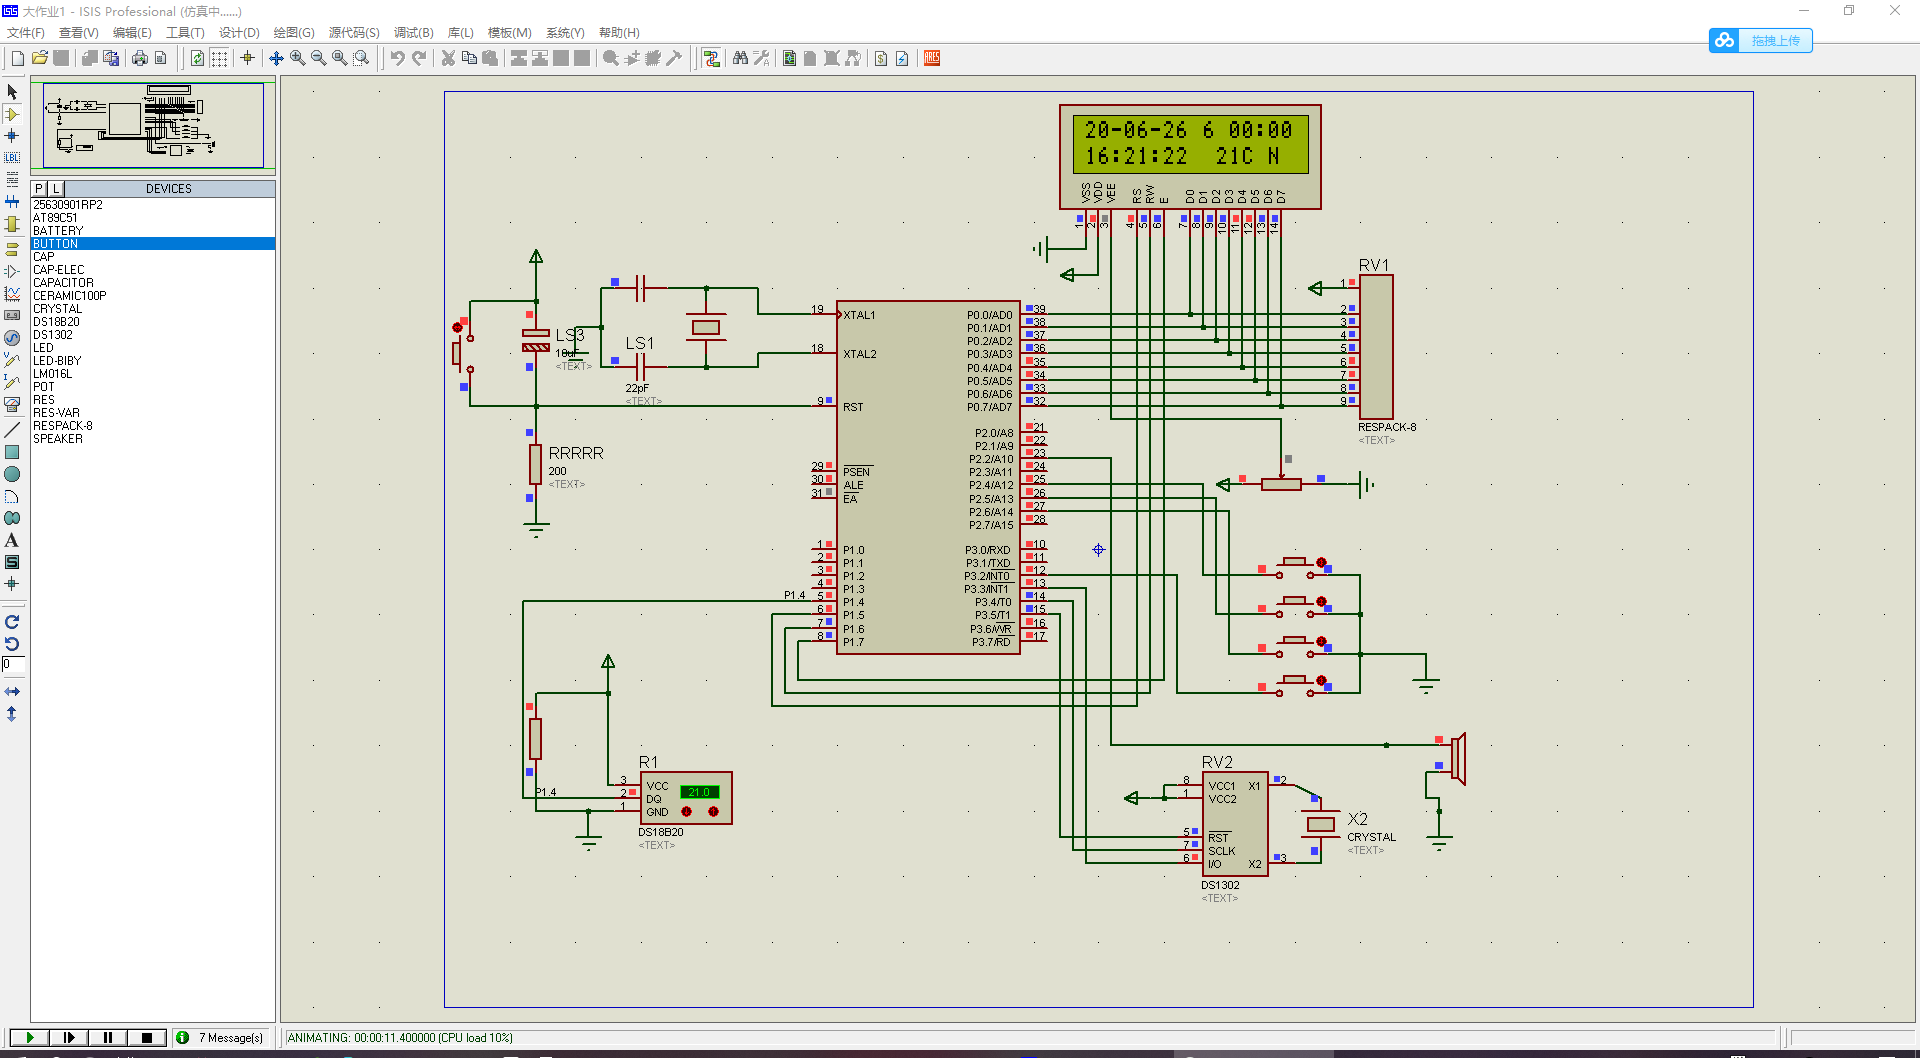Click the Virtual Instruments mode icon

coord(12,405)
